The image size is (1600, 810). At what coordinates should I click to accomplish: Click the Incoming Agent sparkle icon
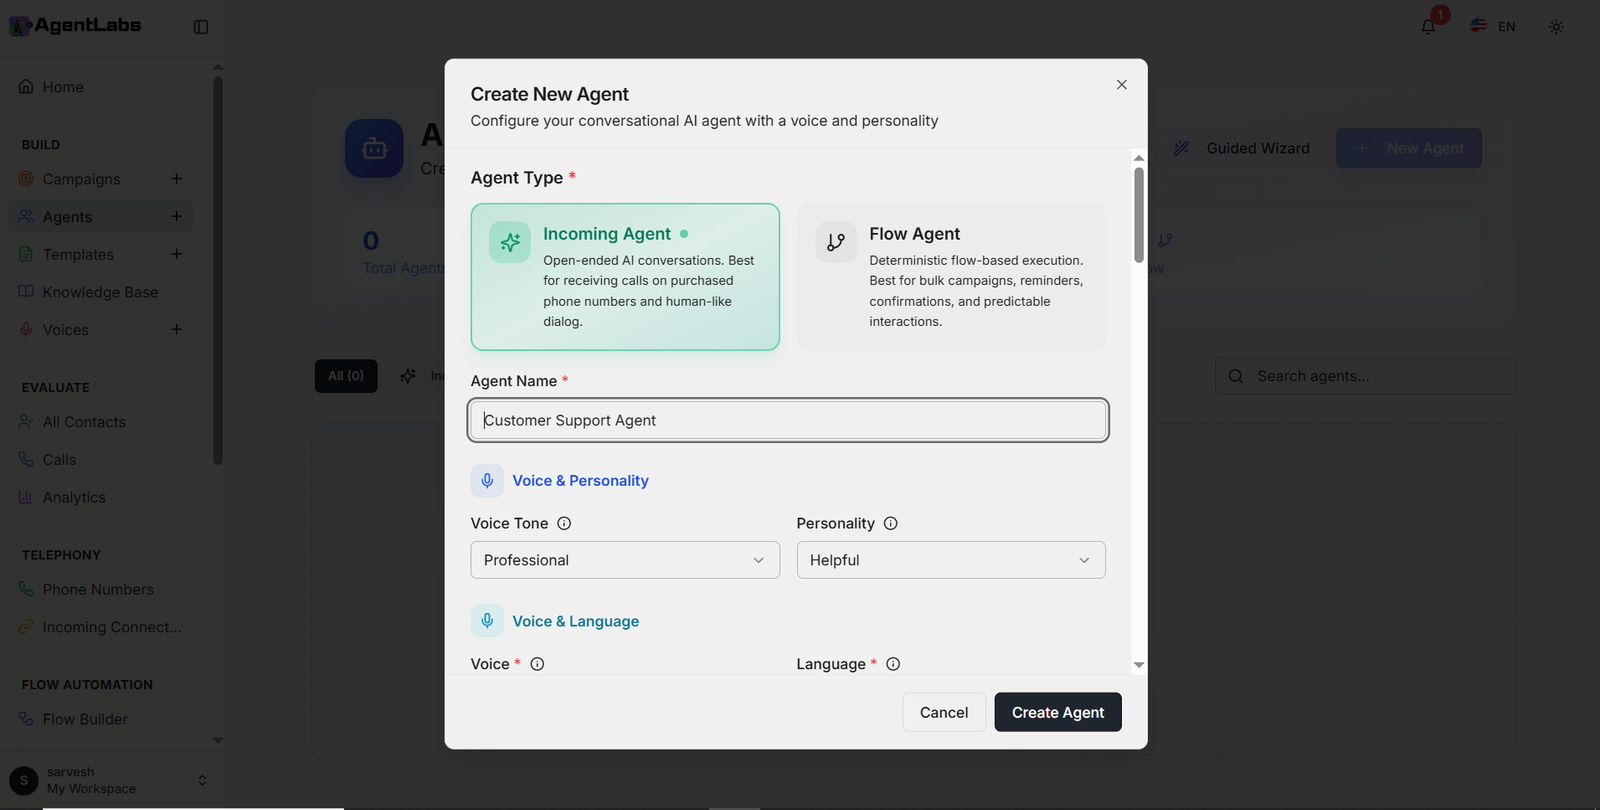[510, 242]
